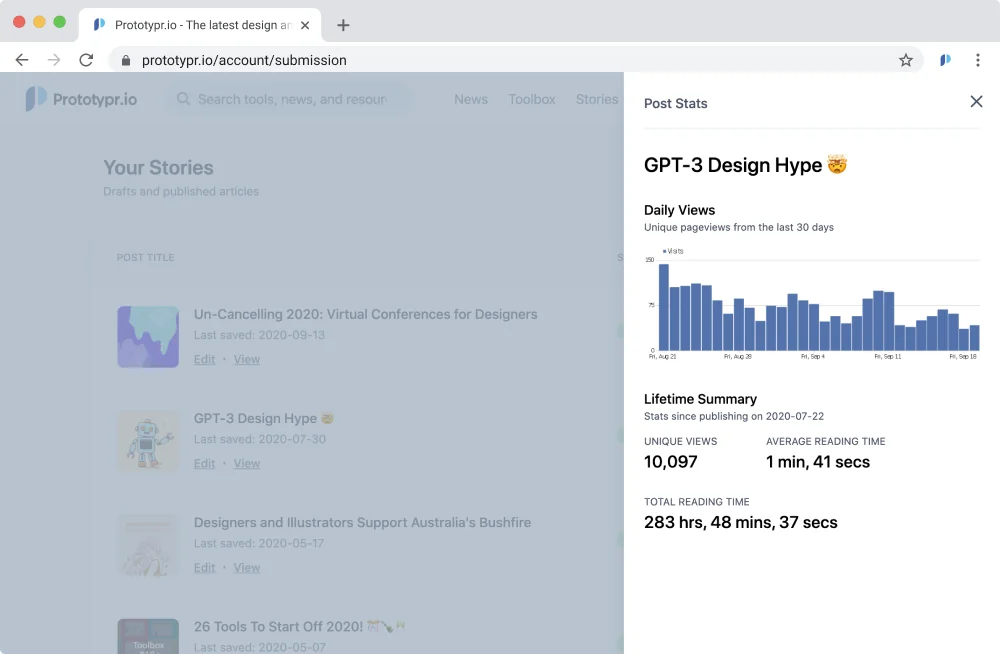View the Un-Cancelling 2020 article
Image resolution: width=1000 pixels, height=654 pixels.
[246, 359]
